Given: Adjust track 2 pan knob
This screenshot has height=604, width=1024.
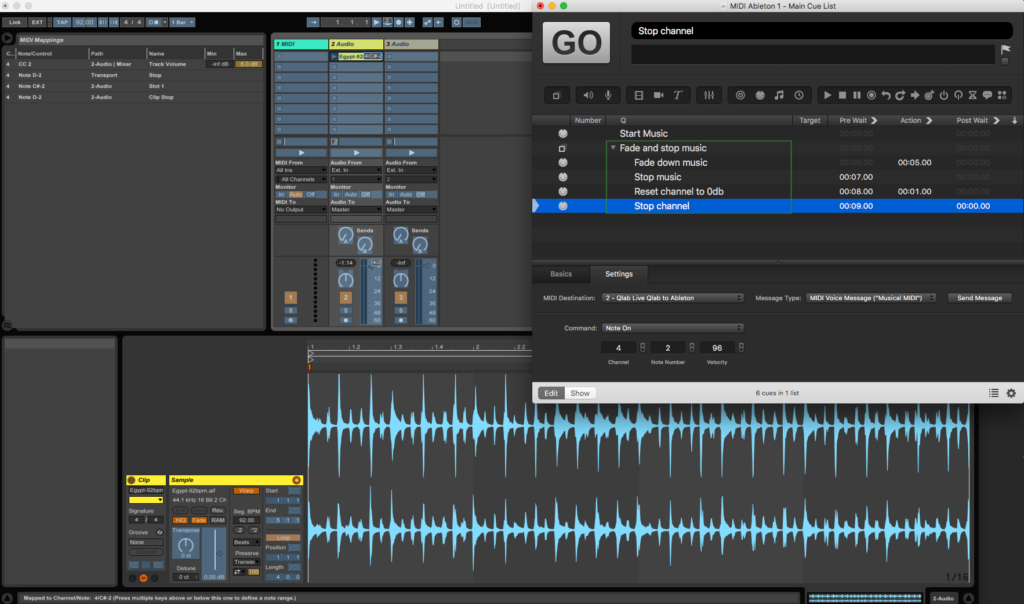Looking at the screenshot, I should [x=345, y=280].
